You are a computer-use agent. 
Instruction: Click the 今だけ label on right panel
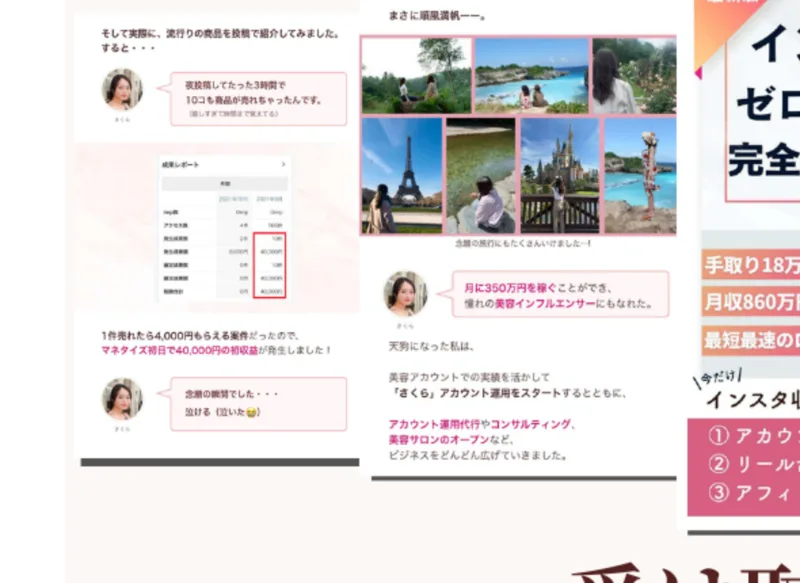point(717,377)
